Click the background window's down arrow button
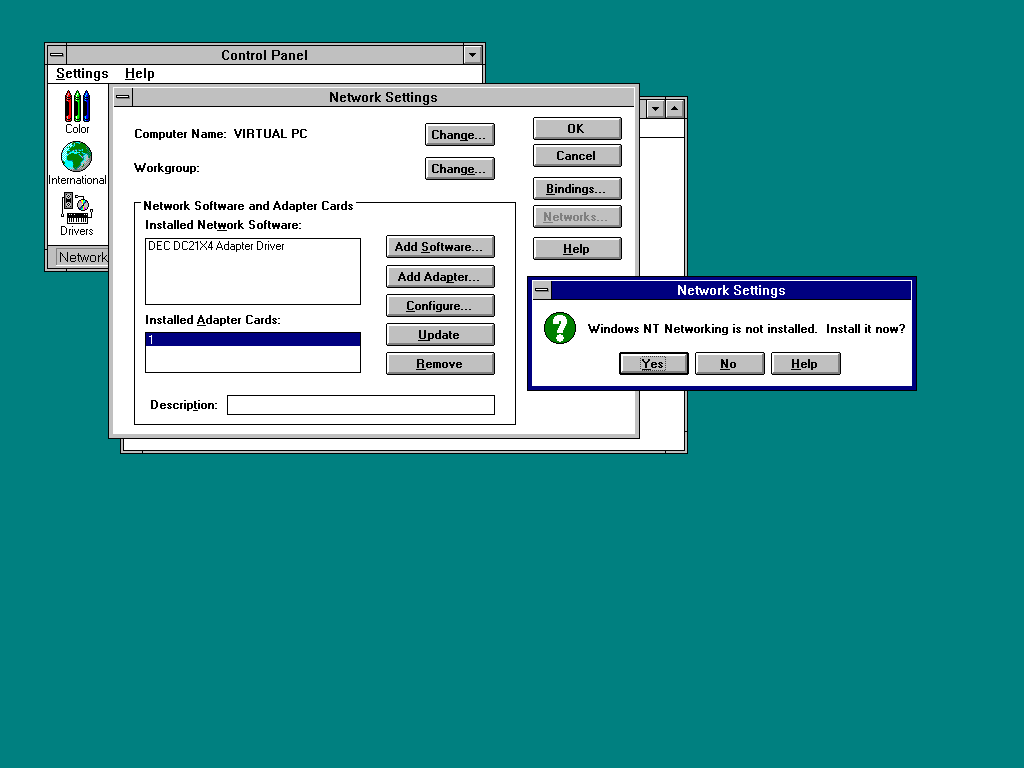 coord(655,108)
